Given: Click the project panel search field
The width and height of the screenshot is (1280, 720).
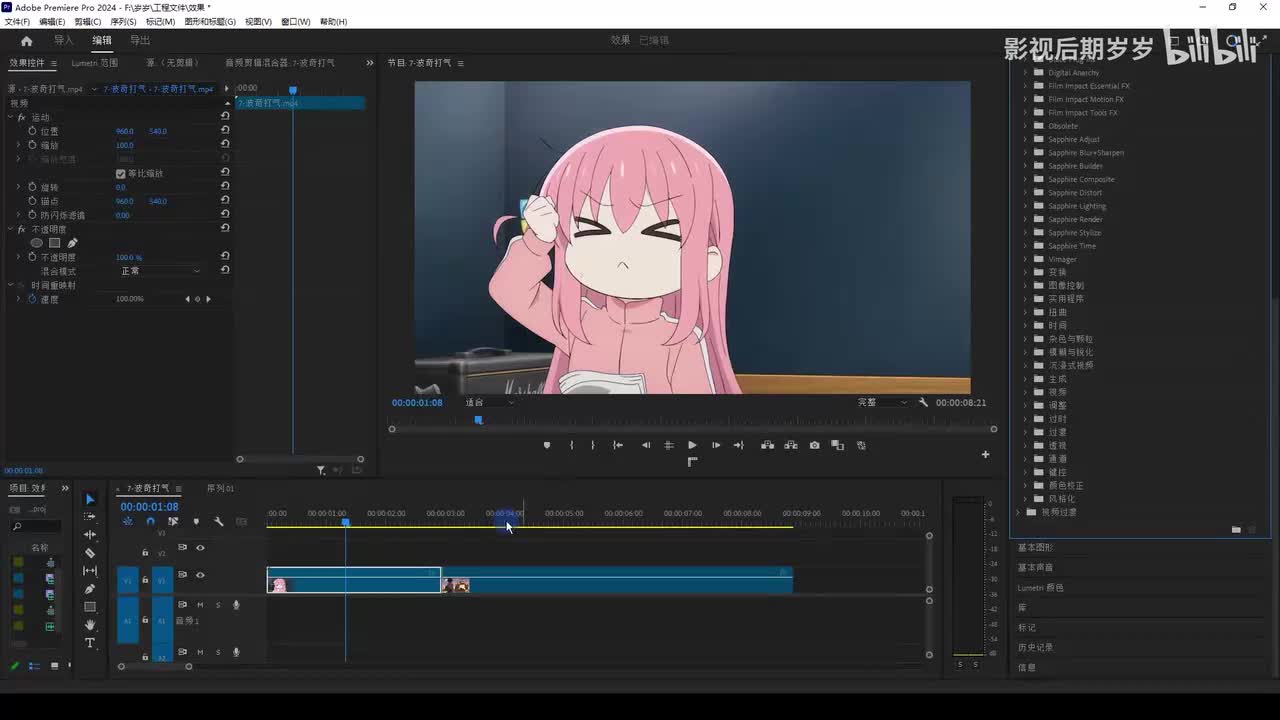Looking at the screenshot, I should pos(36,527).
